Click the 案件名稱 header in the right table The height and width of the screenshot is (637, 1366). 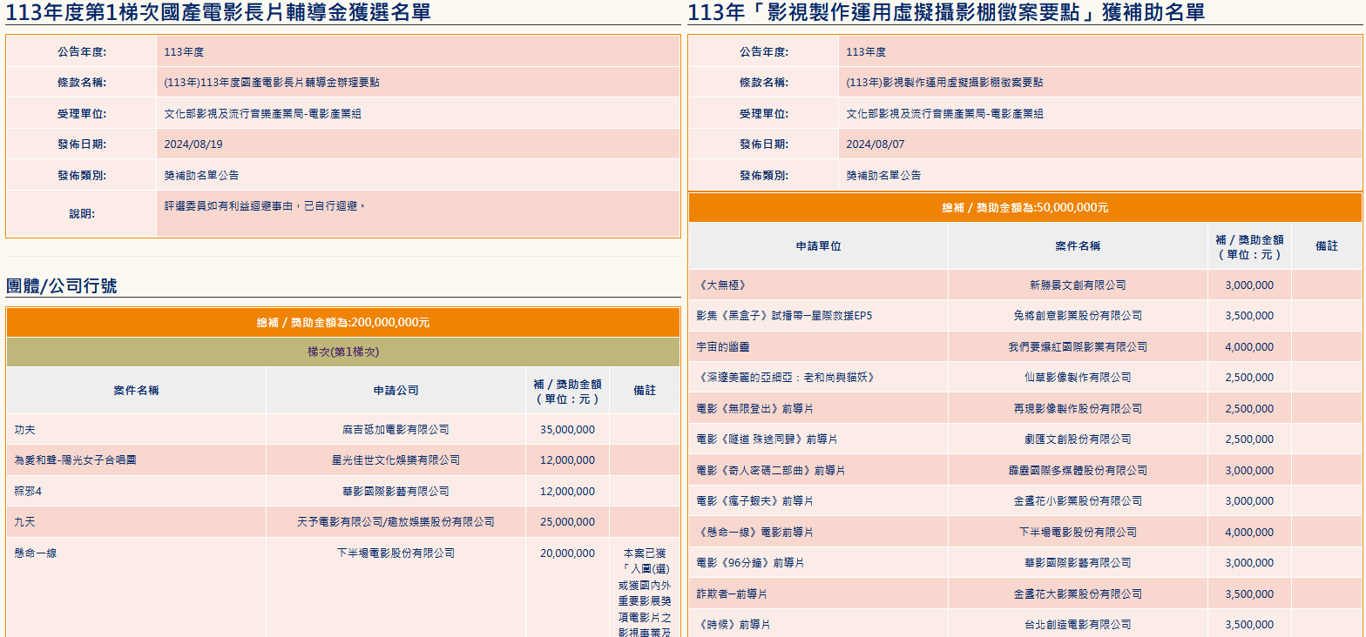1078,246
